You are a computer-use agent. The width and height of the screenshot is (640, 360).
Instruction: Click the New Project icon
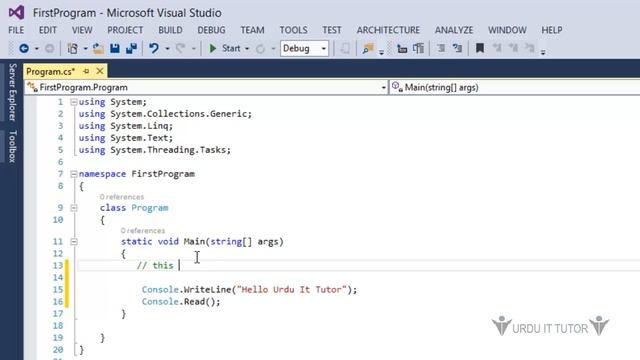point(73,49)
